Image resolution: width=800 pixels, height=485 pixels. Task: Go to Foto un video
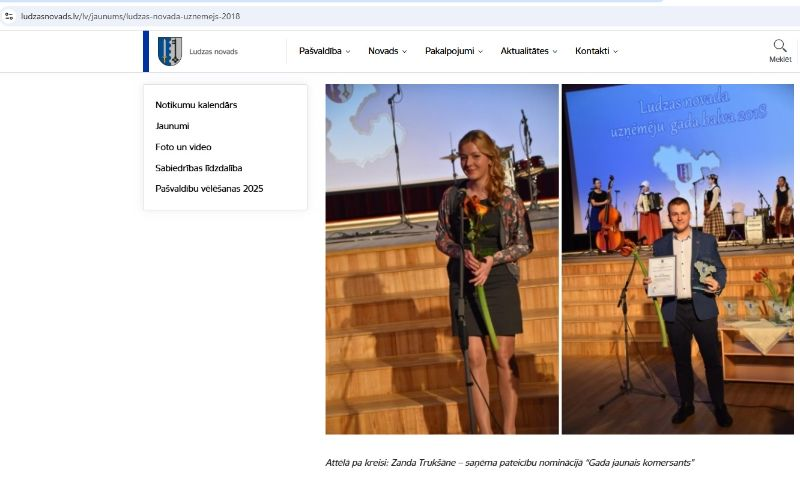tap(183, 147)
